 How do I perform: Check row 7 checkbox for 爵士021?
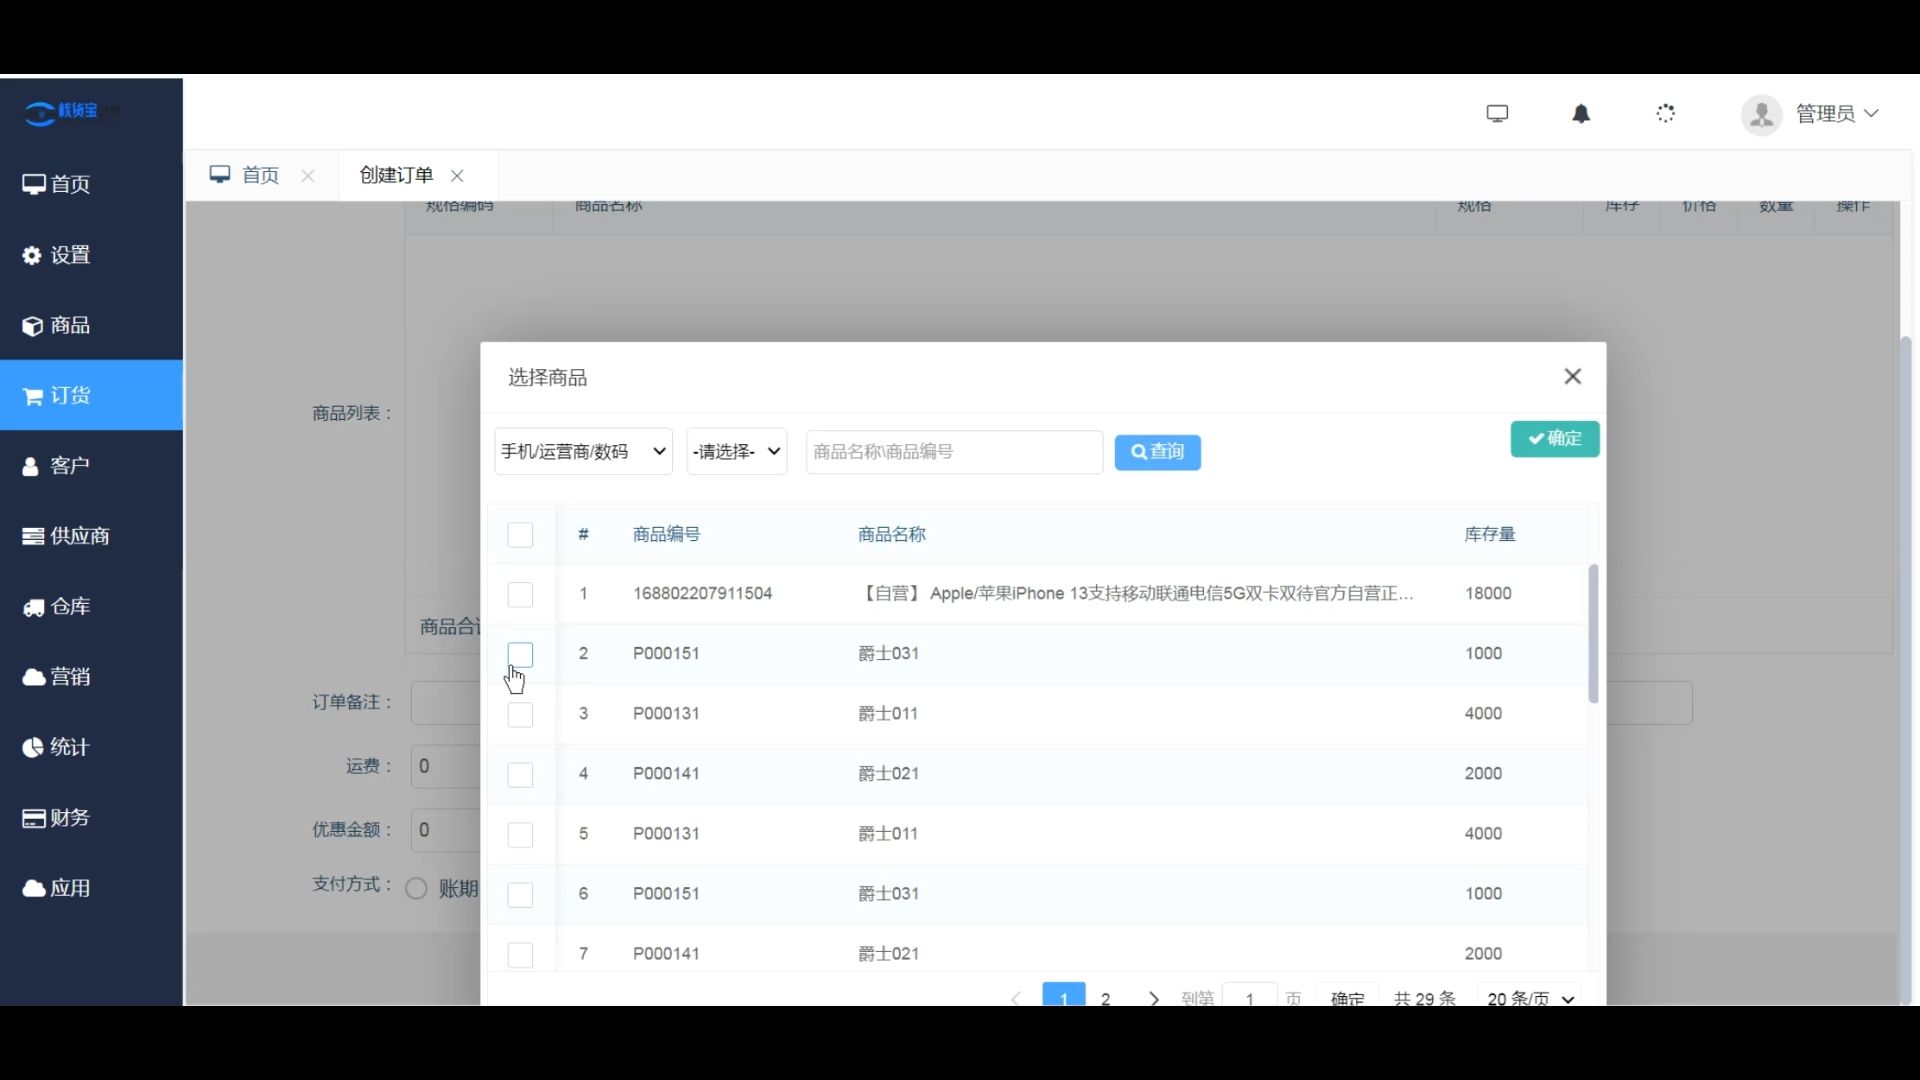520,955
